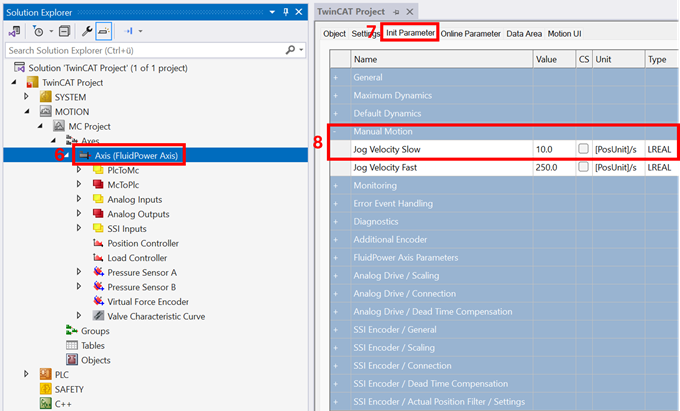Screen dimensions: 680x411
Task: Click the Value column header
Action: [x=554, y=59]
